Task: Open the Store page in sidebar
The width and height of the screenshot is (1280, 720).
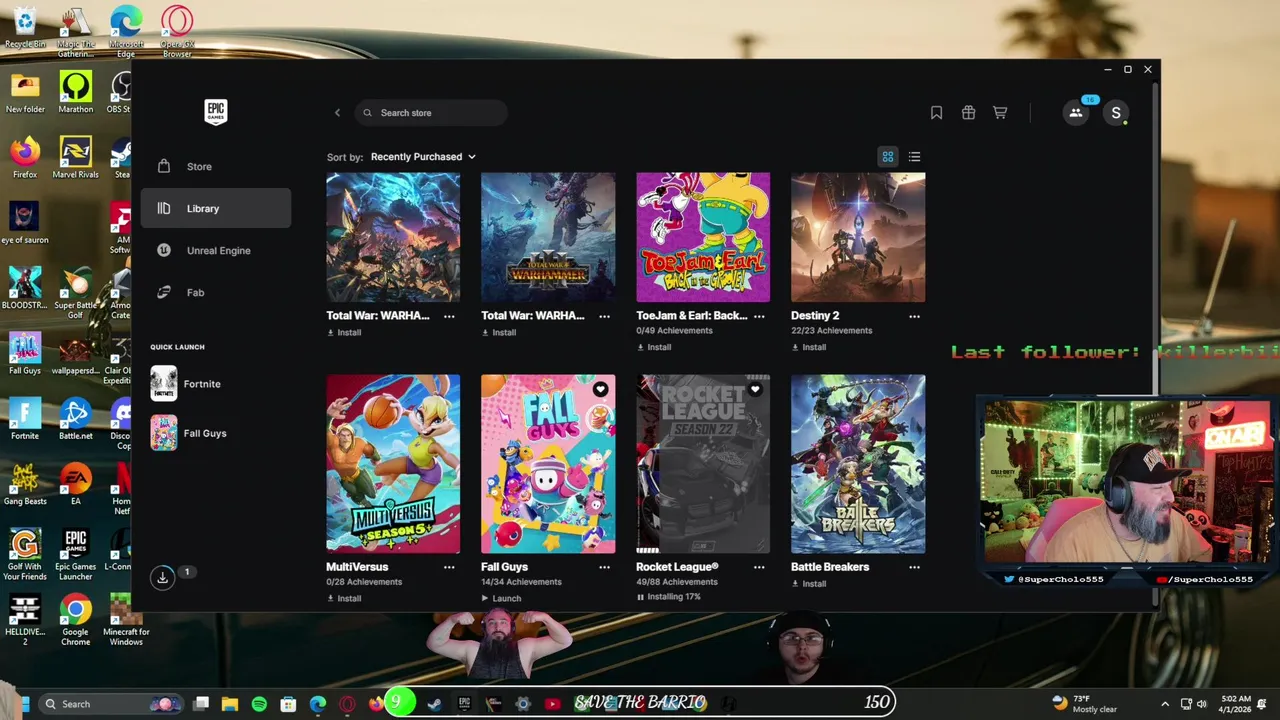Action: coord(216,167)
